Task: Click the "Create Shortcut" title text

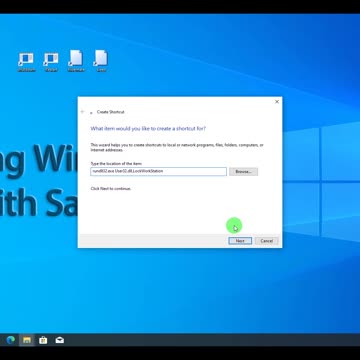Action: click(x=111, y=112)
